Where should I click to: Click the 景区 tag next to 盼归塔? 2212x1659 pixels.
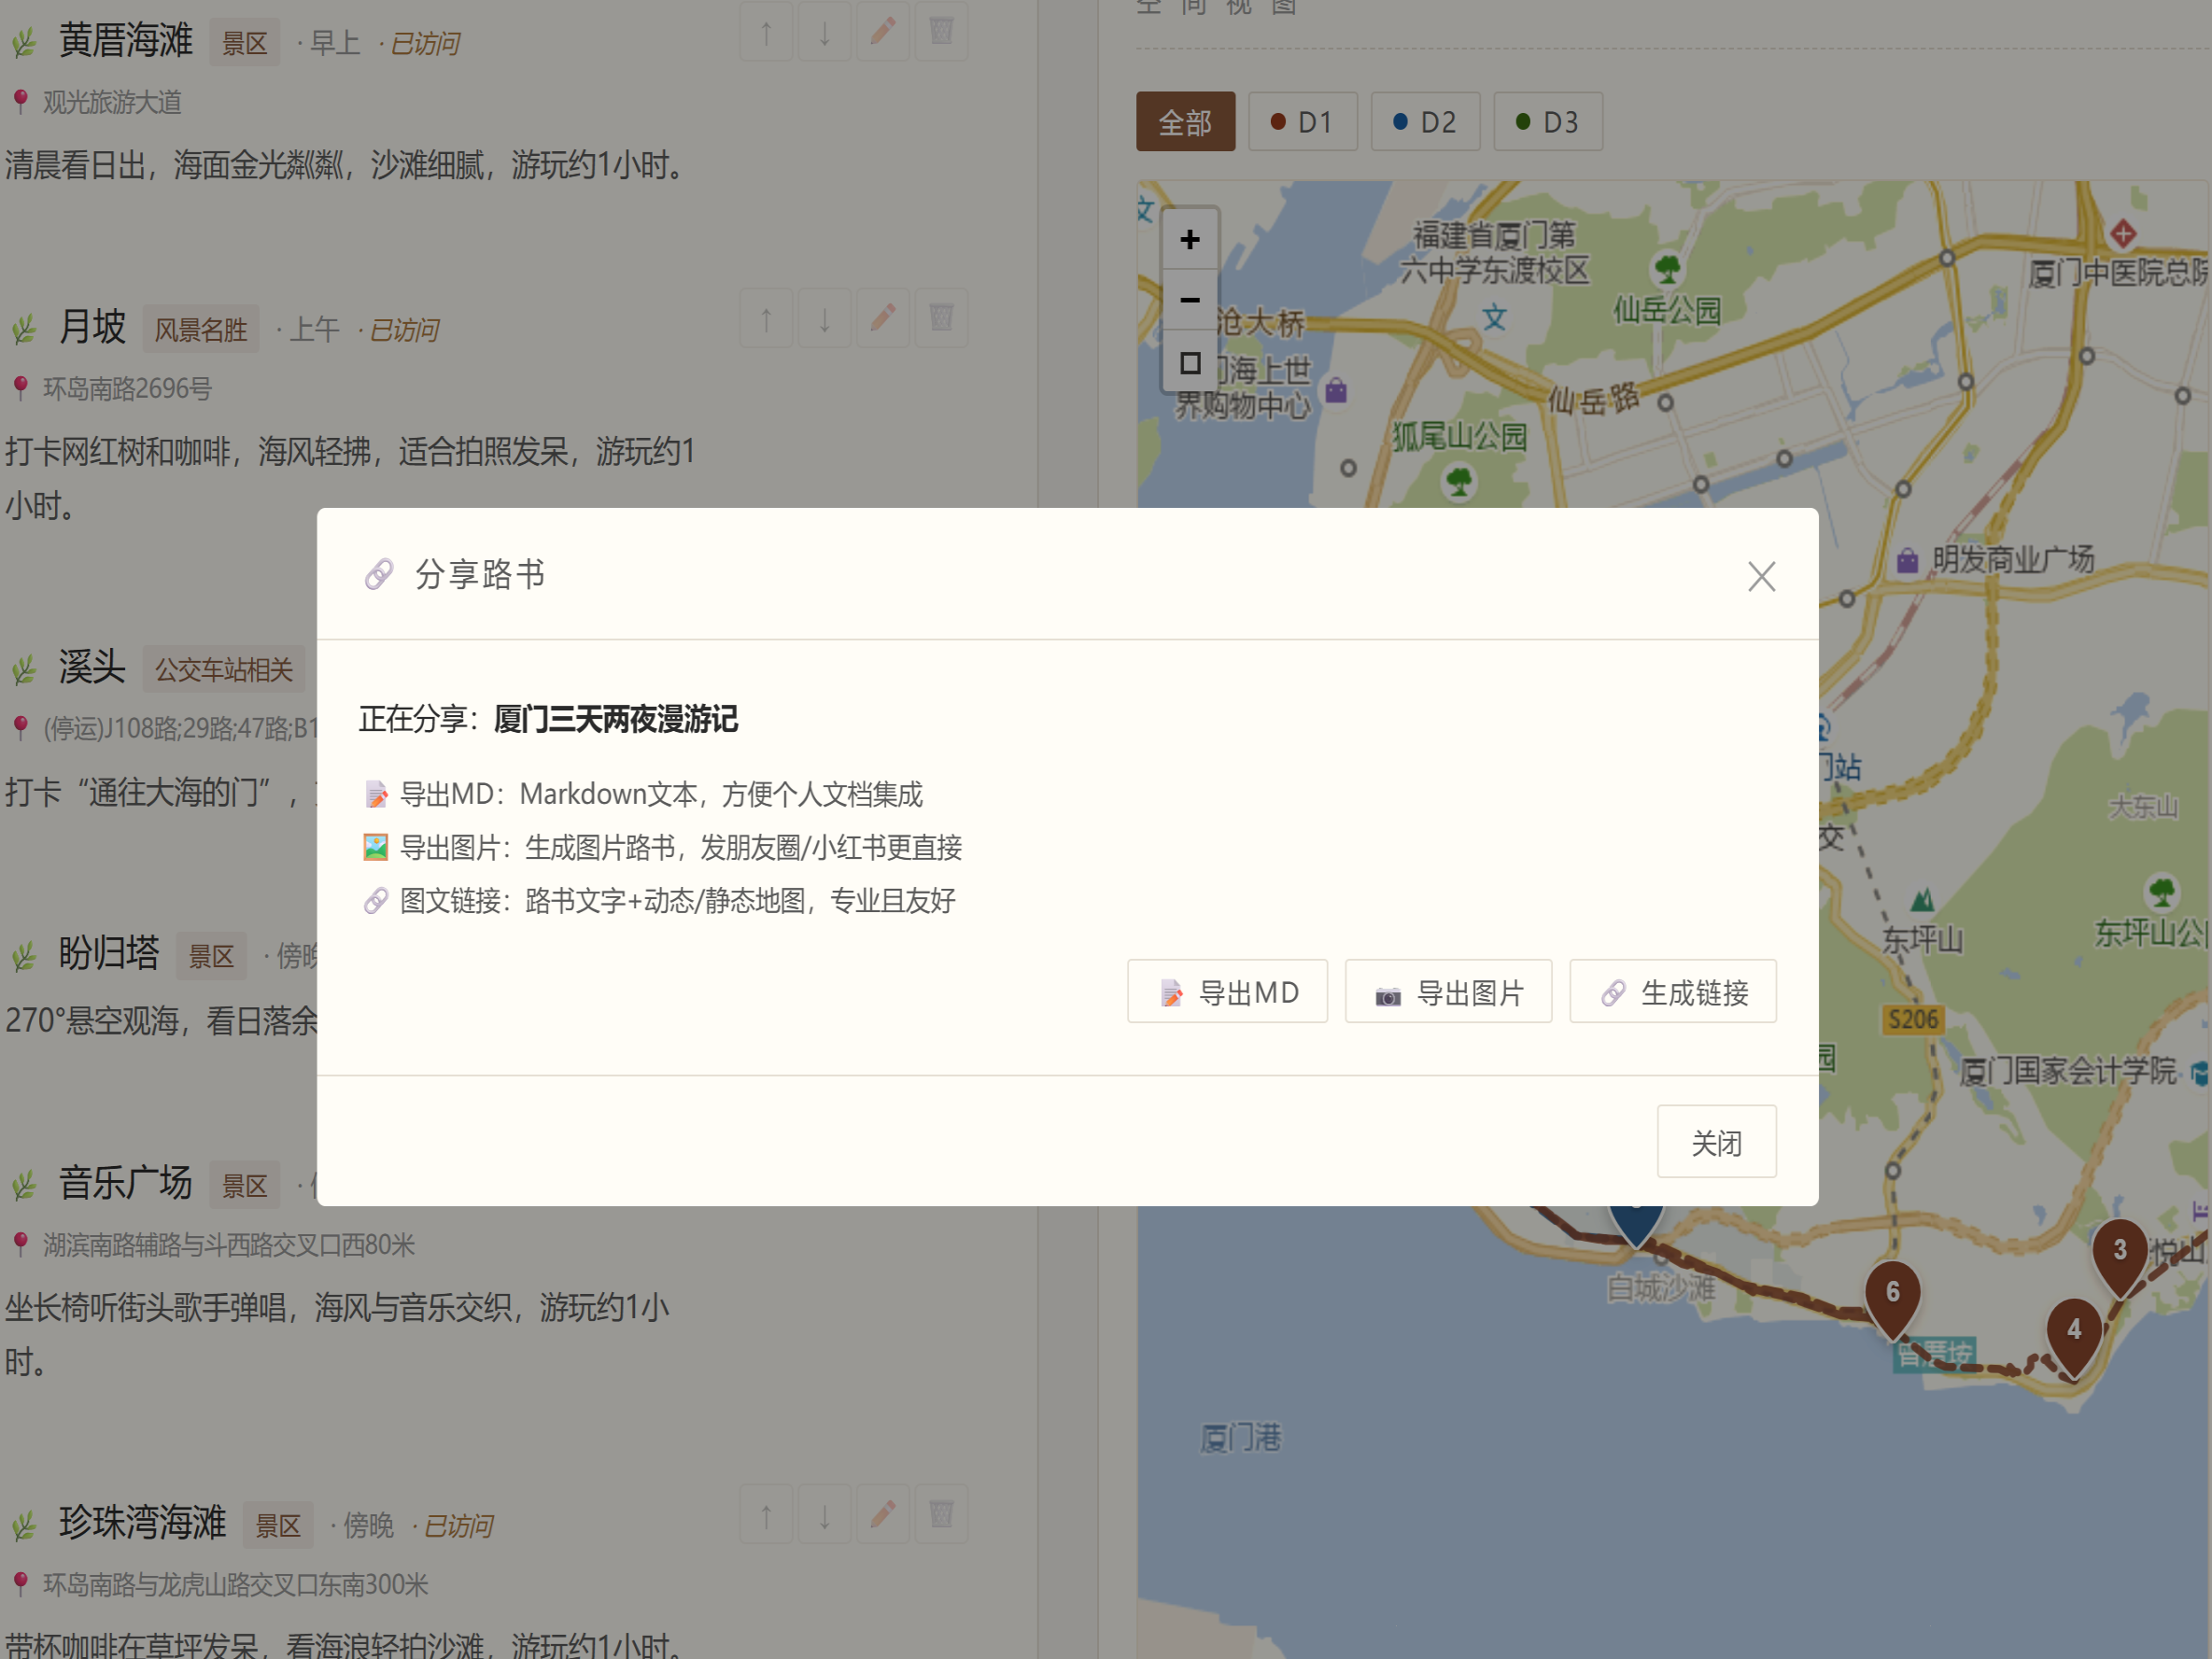(x=211, y=956)
